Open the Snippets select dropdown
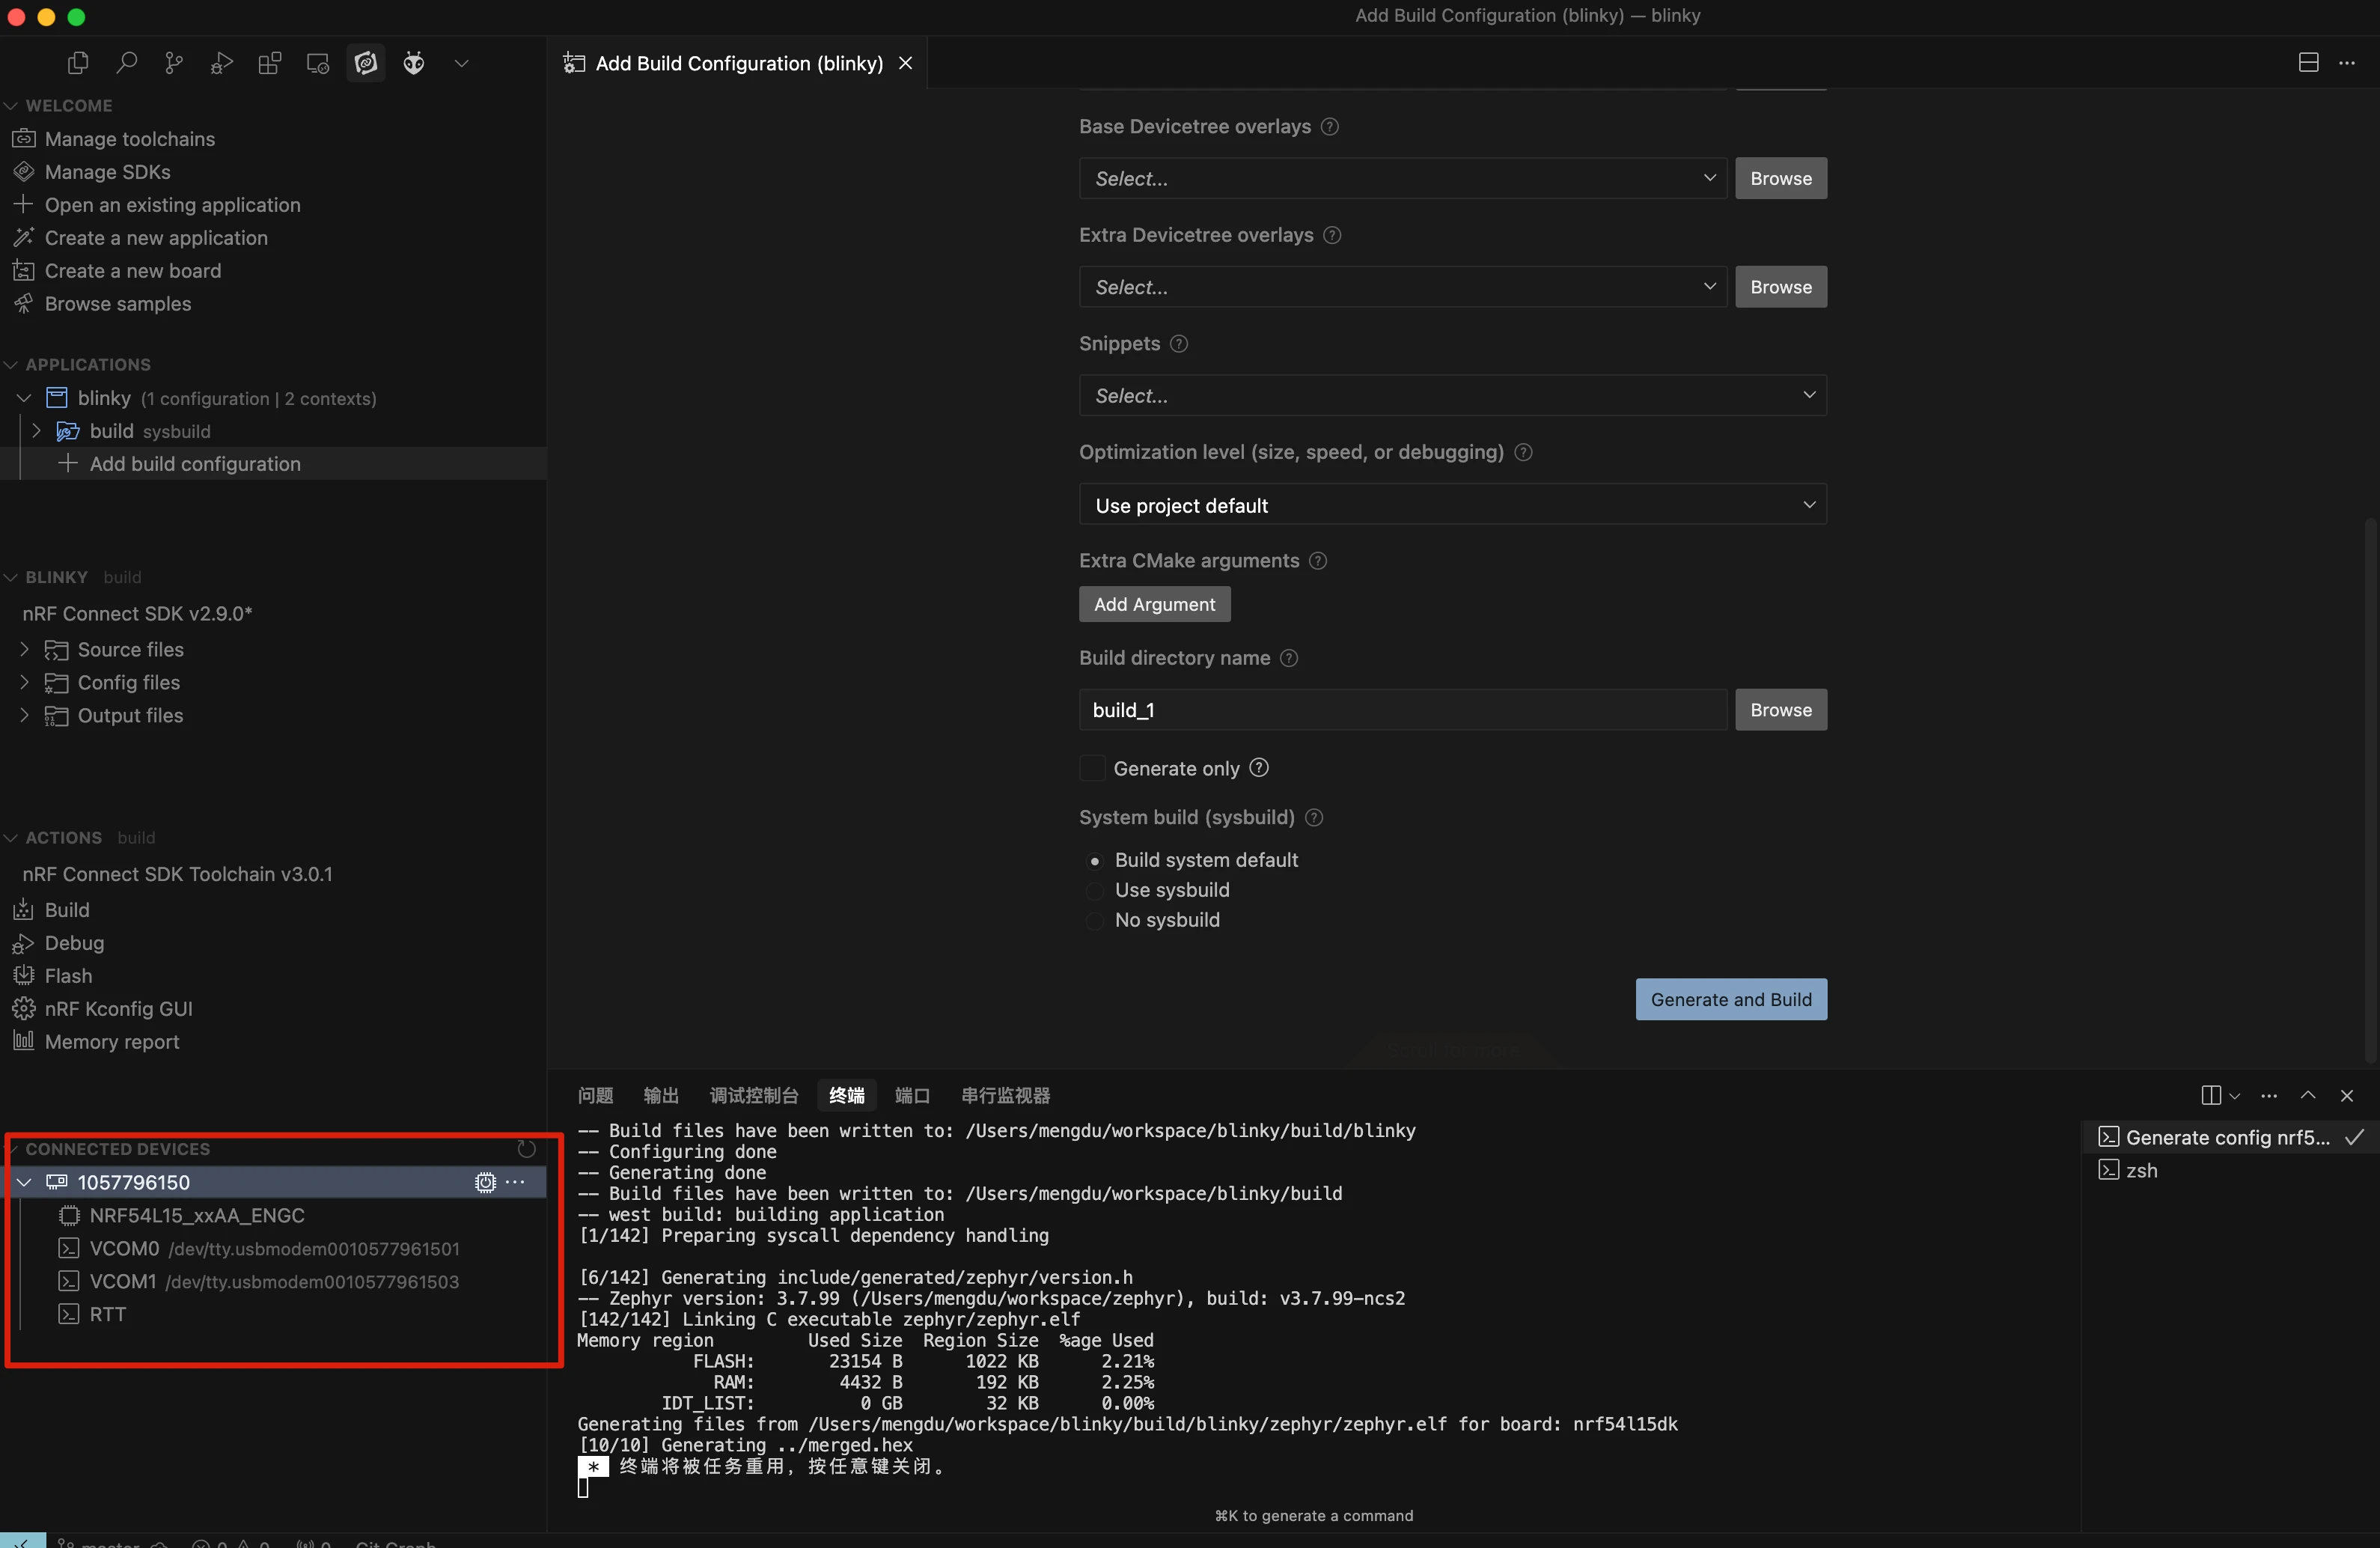Image resolution: width=2380 pixels, height=1548 pixels. [x=1452, y=396]
